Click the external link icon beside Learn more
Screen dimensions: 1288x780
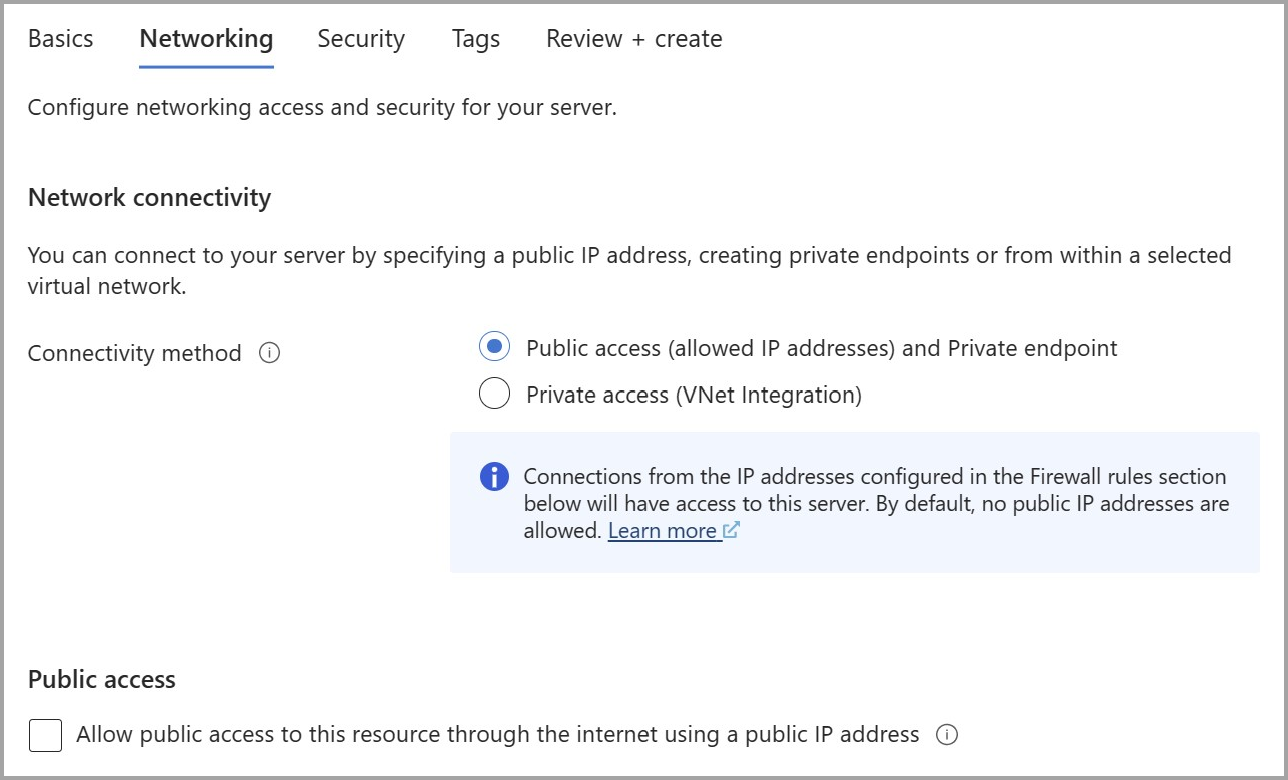731,531
